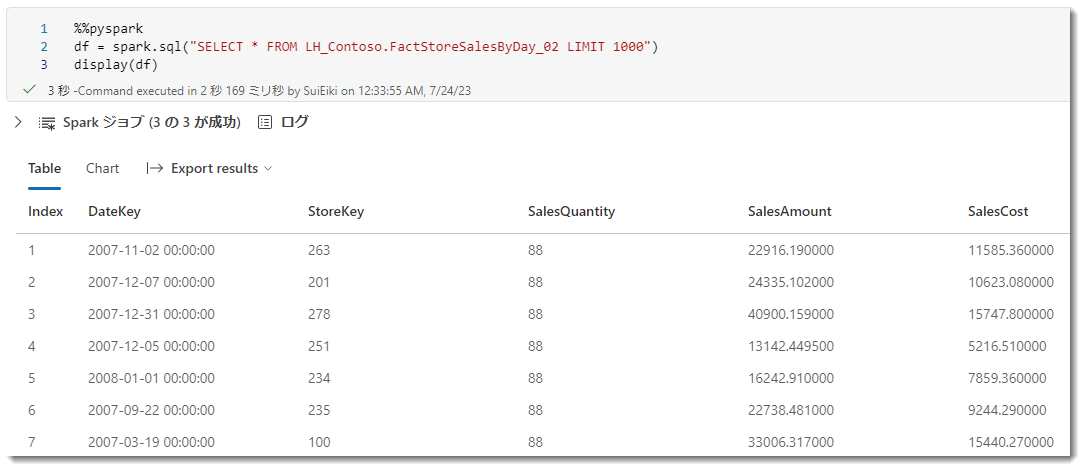Select the SalesQuantity column header

(x=571, y=211)
